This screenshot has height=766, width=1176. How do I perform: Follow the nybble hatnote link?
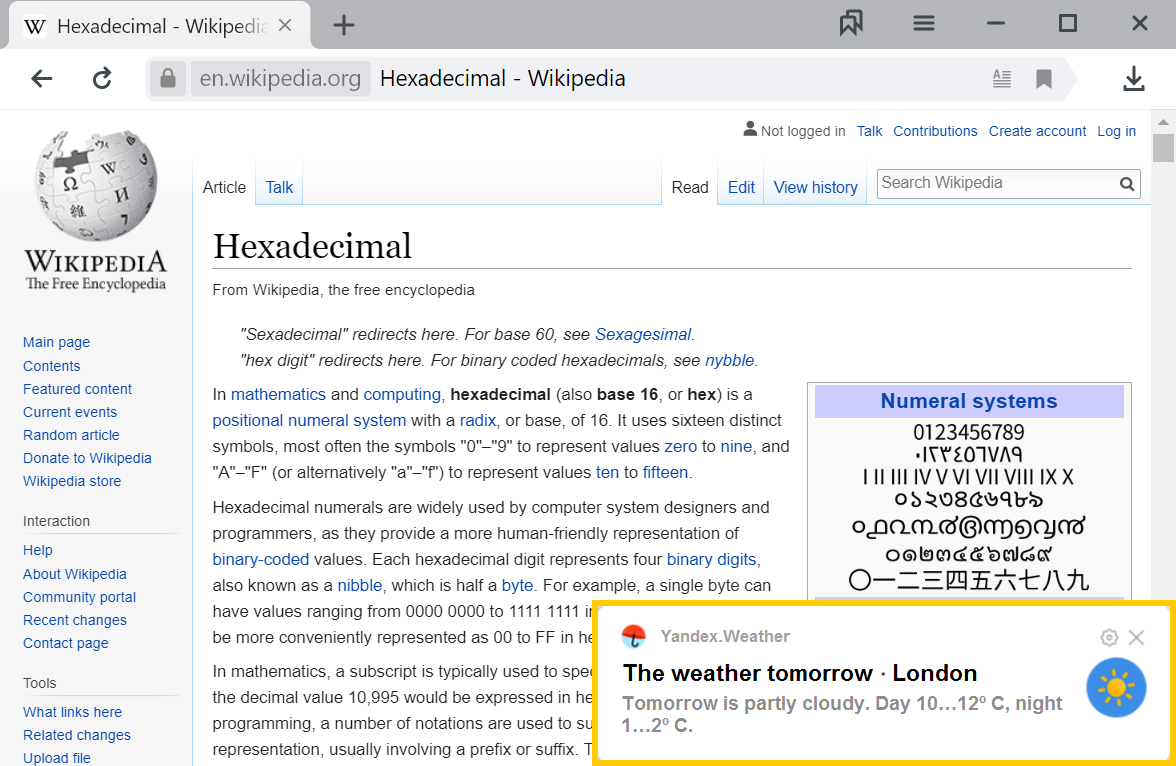pos(729,361)
